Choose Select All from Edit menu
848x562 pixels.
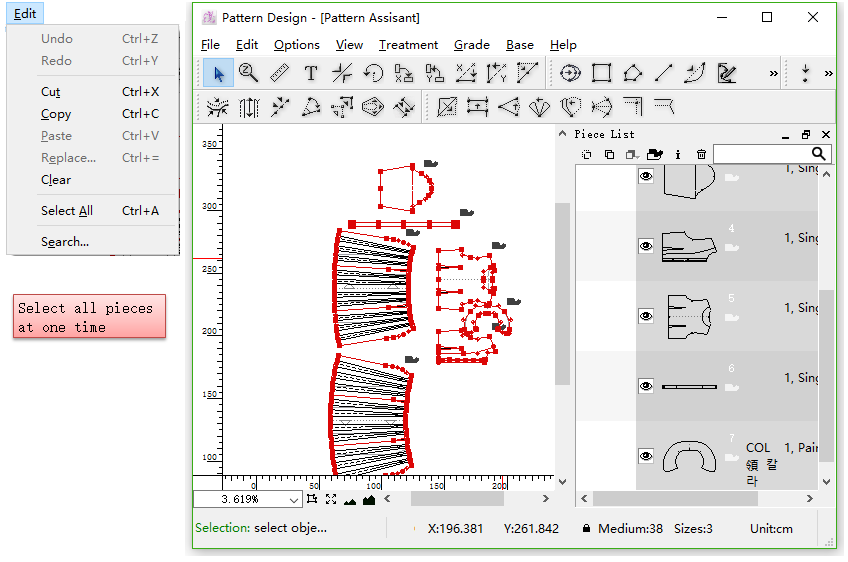pyautogui.click(x=67, y=211)
